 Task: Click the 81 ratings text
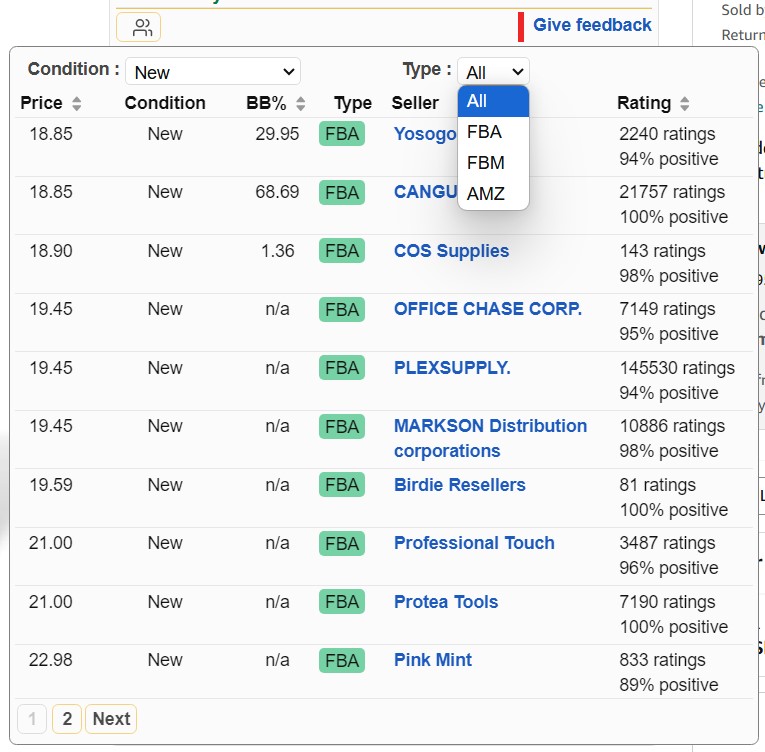point(657,485)
